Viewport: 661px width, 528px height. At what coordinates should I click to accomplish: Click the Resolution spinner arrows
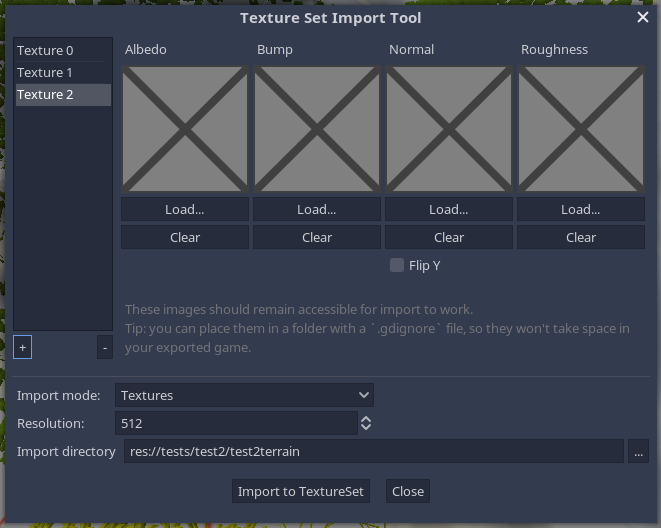point(366,423)
